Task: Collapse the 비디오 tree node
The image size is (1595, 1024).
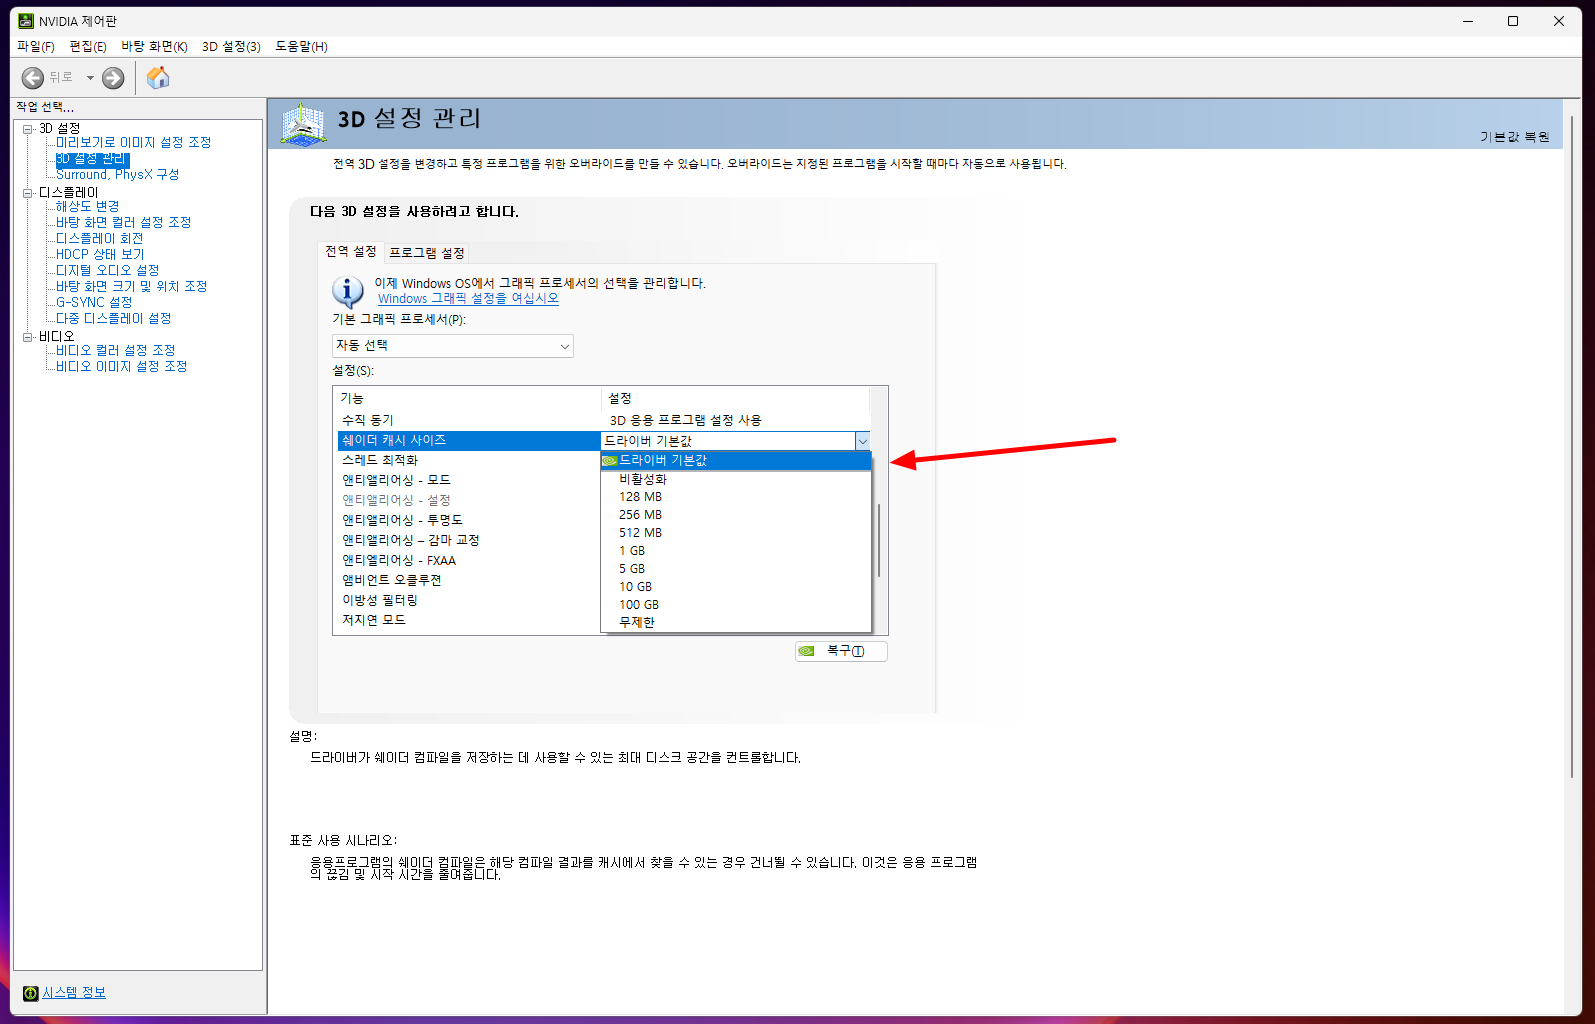Action: [28, 337]
